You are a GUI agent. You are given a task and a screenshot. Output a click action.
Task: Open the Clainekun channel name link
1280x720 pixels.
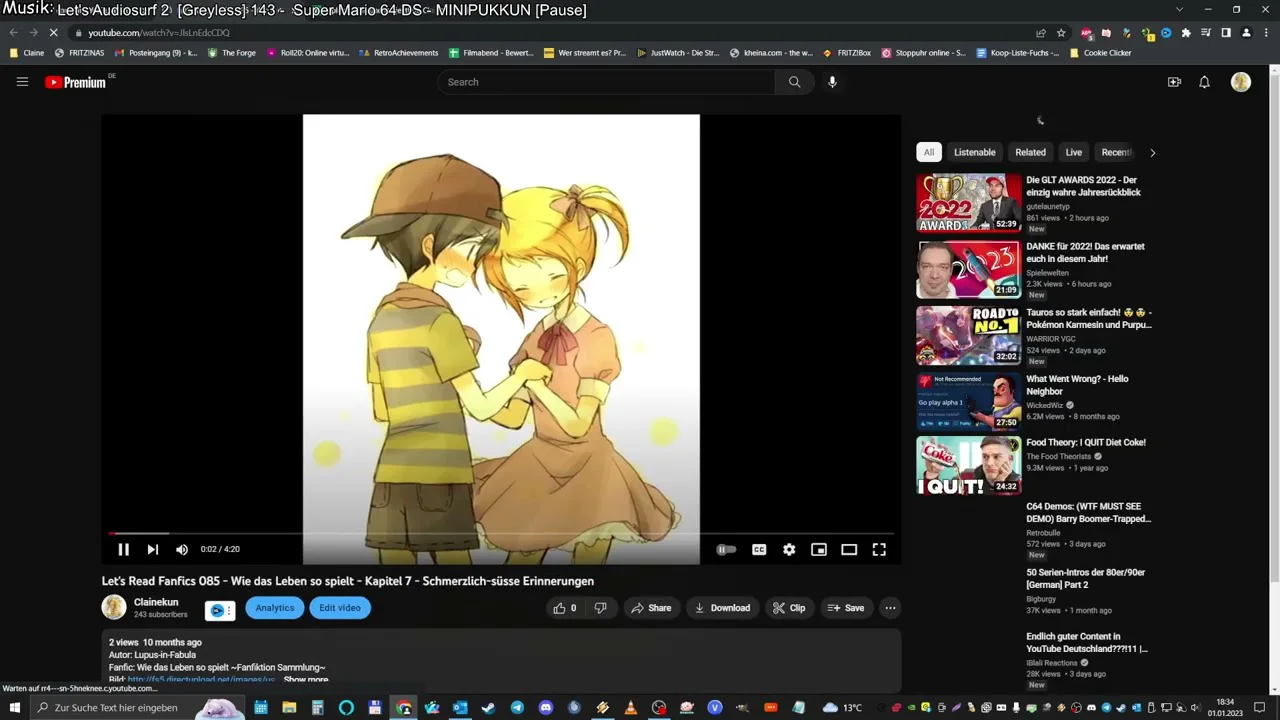[156, 602]
